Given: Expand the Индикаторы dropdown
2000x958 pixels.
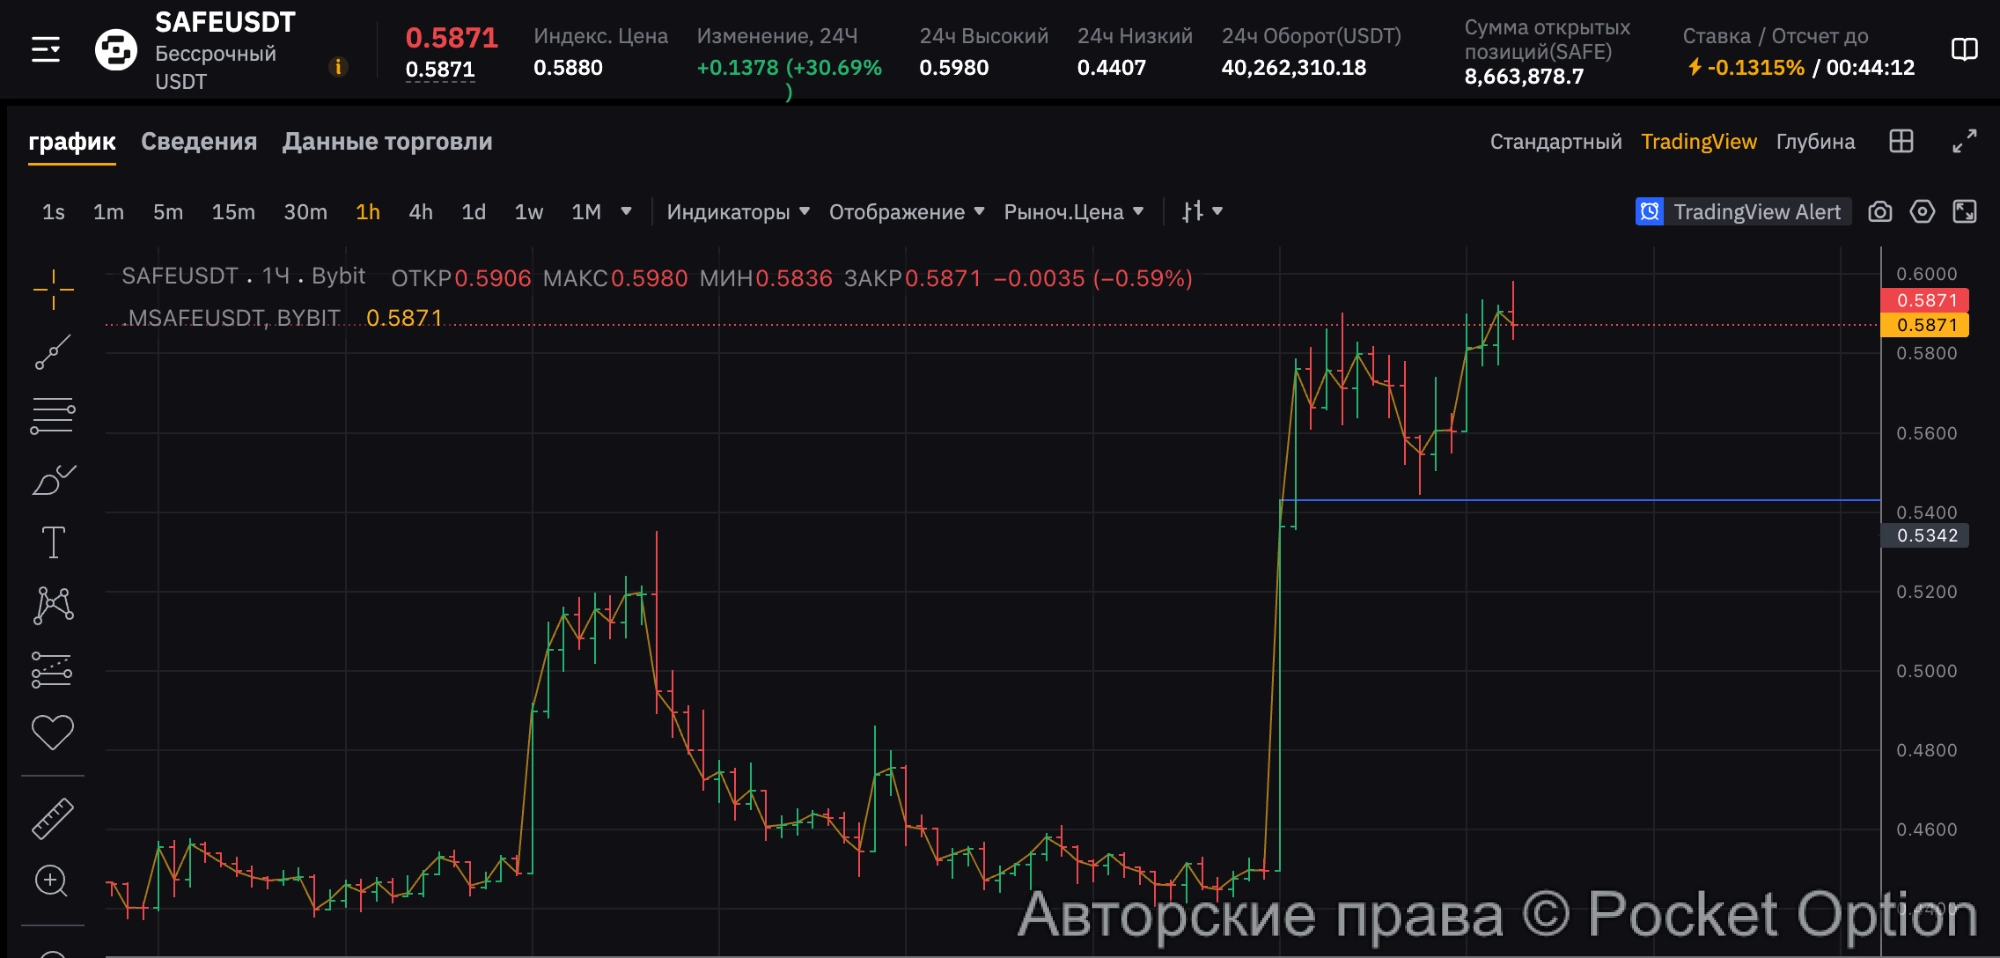Looking at the screenshot, I should [738, 212].
